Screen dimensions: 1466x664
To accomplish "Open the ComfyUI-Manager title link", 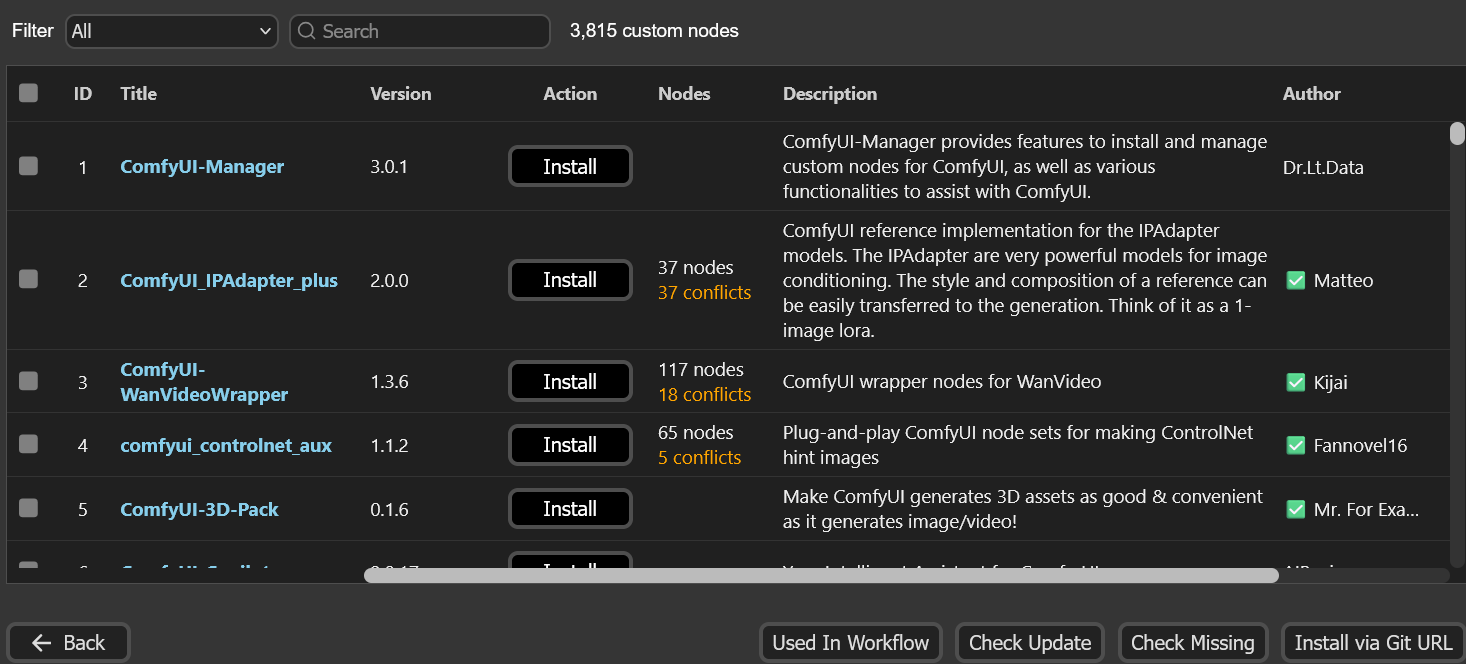I will [x=202, y=167].
